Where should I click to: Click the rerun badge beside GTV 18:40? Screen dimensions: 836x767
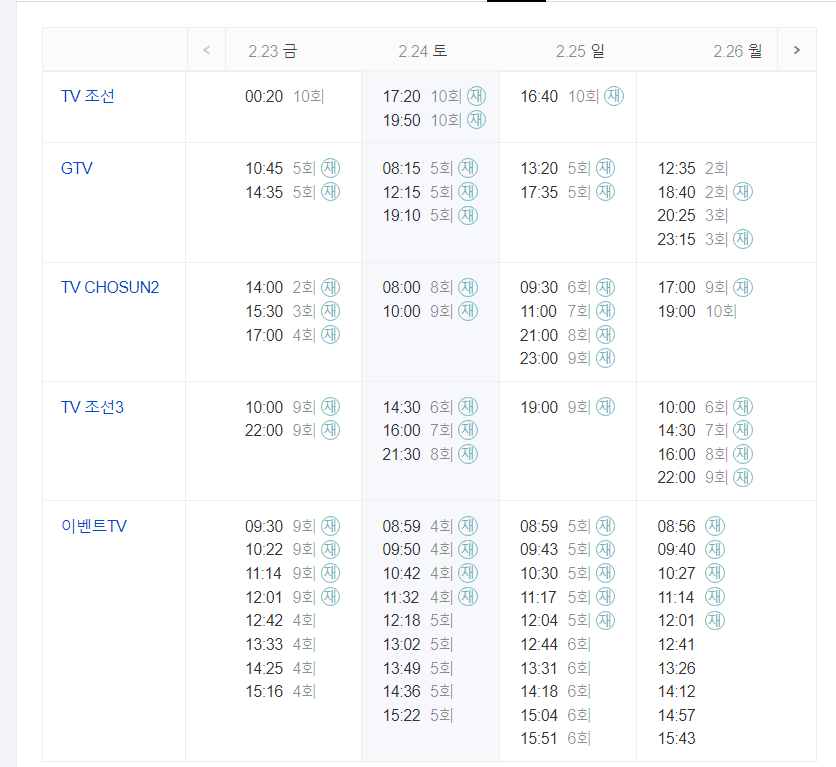[x=743, y=191]
